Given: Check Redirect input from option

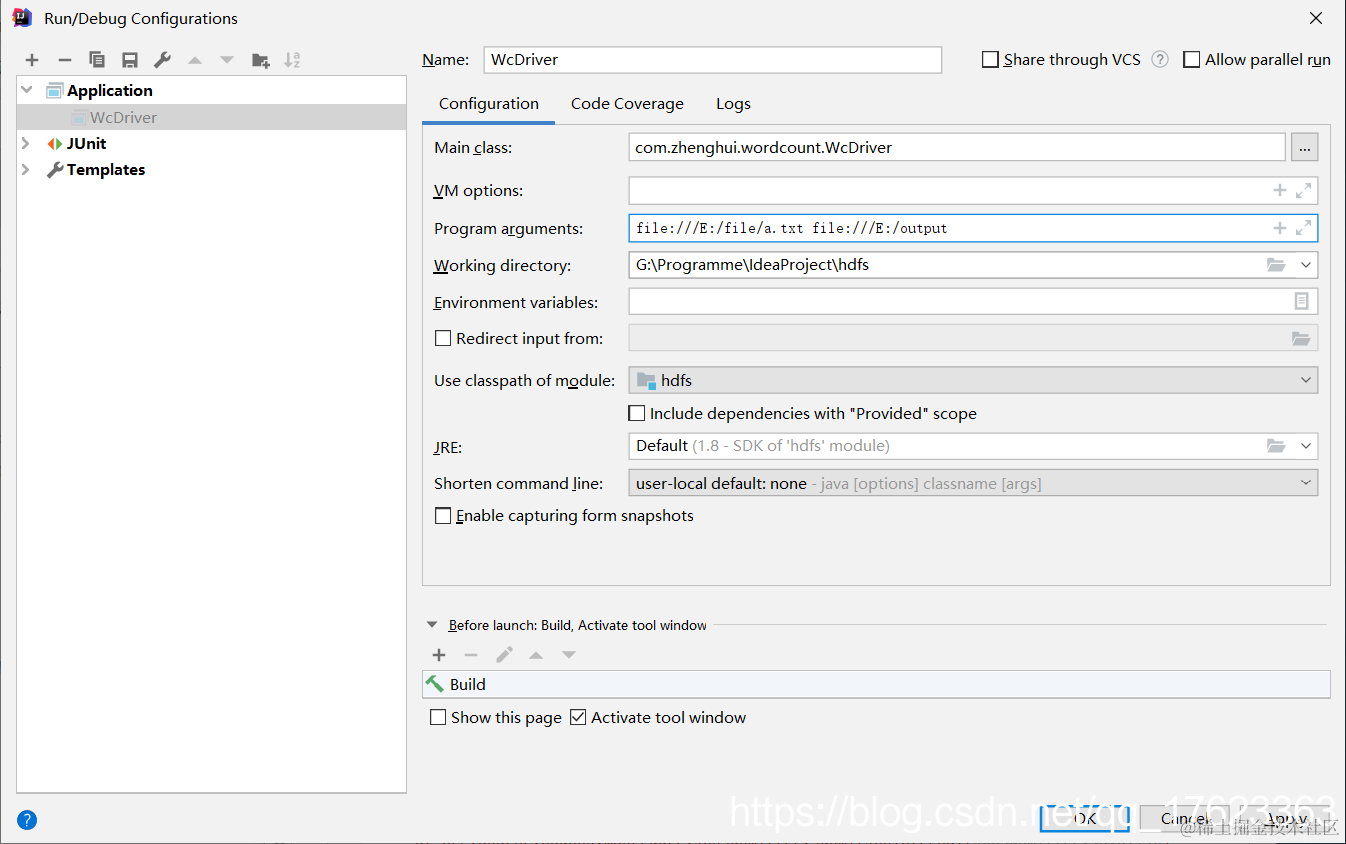Looking at the screenshot, I should (443, 338).
